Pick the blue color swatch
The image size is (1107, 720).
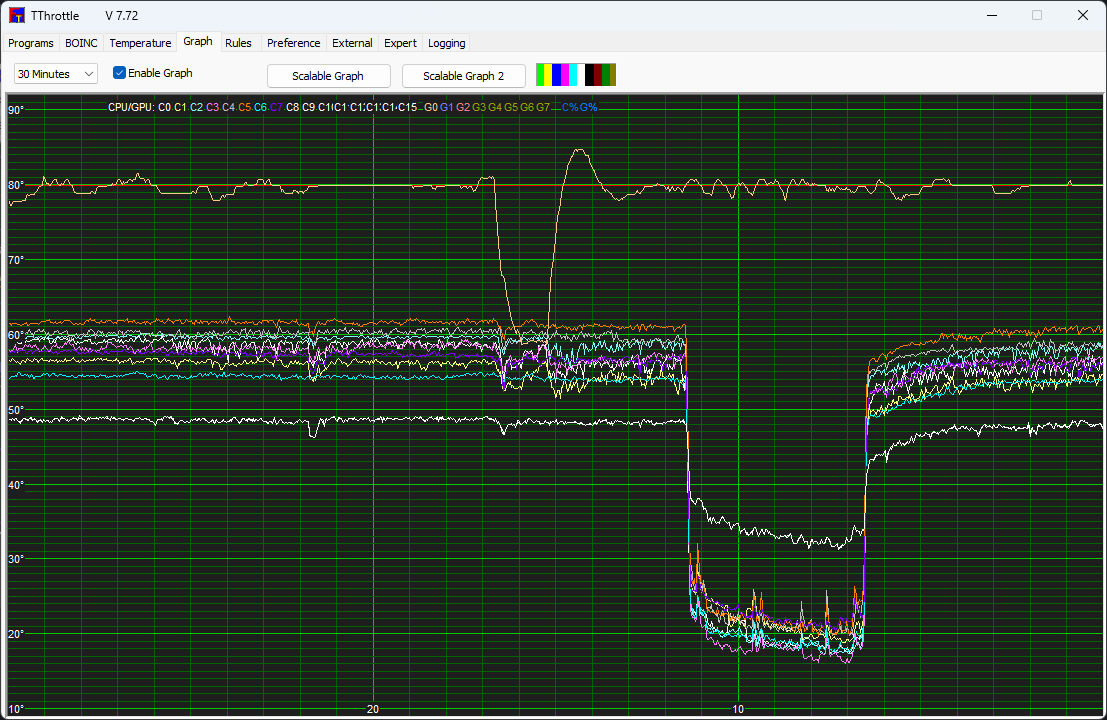pyautogui.click(x=556, y=75)
